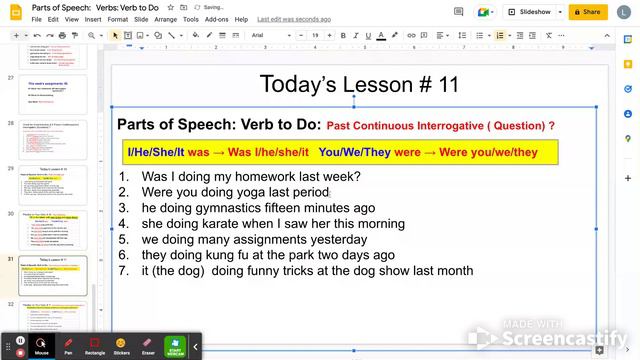The width and height of the screenshot is (640, 360).
Task: Open the Slideshow options arrow
Action: [x=560, y=12]
